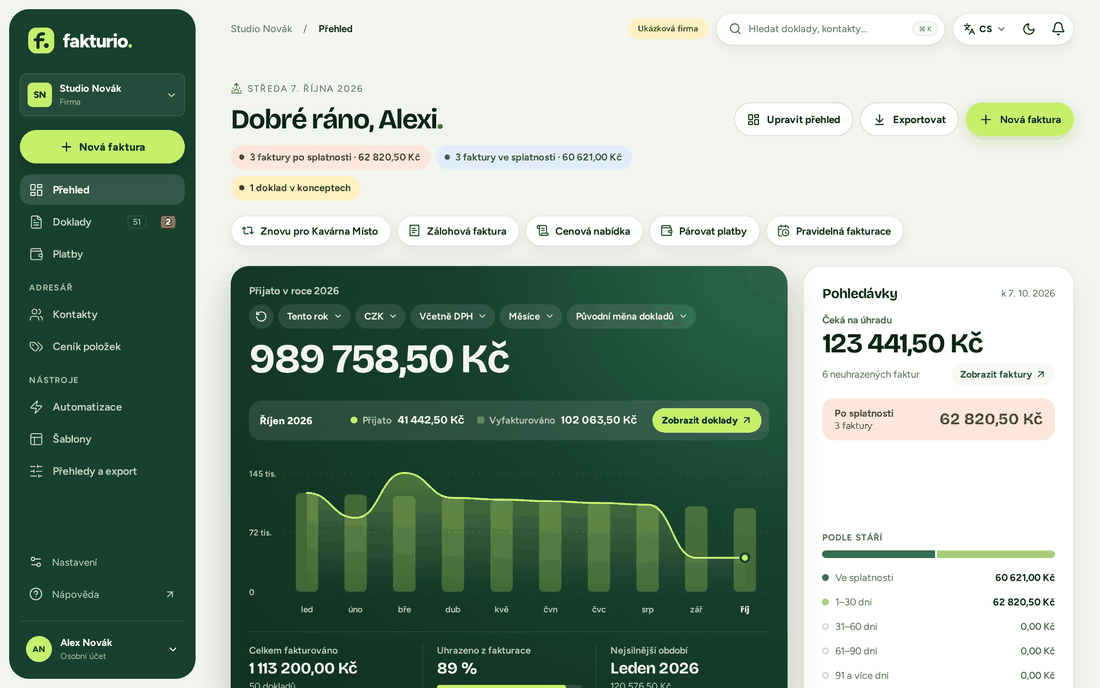Click Upravit přehled button

pyautogui.click(x=793, y=120)
